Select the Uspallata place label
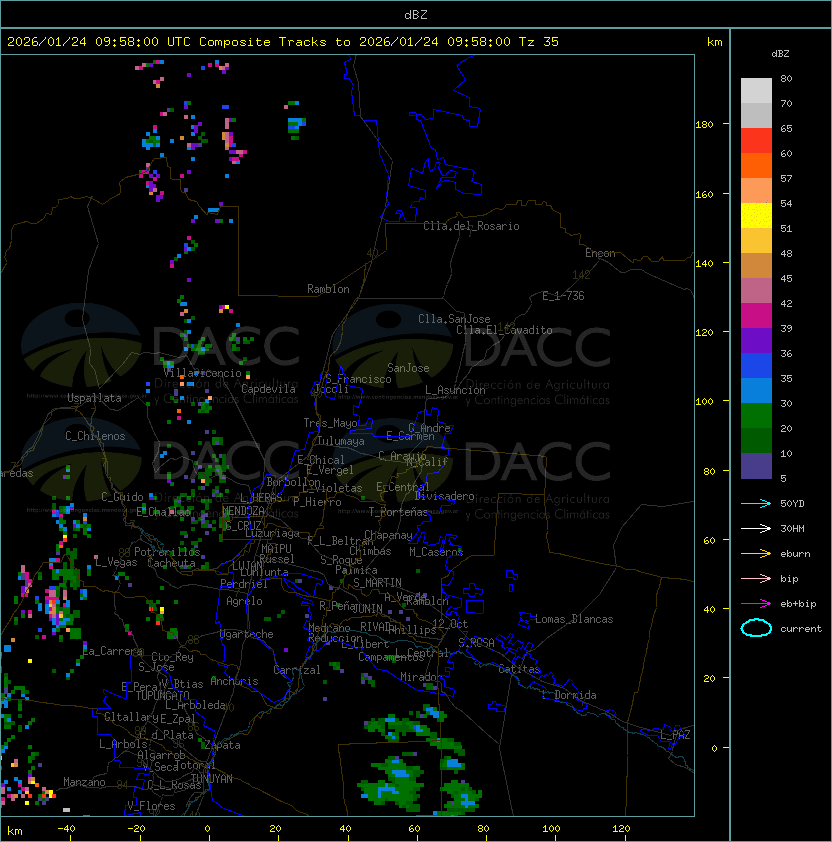This screenshot has height=842, width=832. point(94,398)
